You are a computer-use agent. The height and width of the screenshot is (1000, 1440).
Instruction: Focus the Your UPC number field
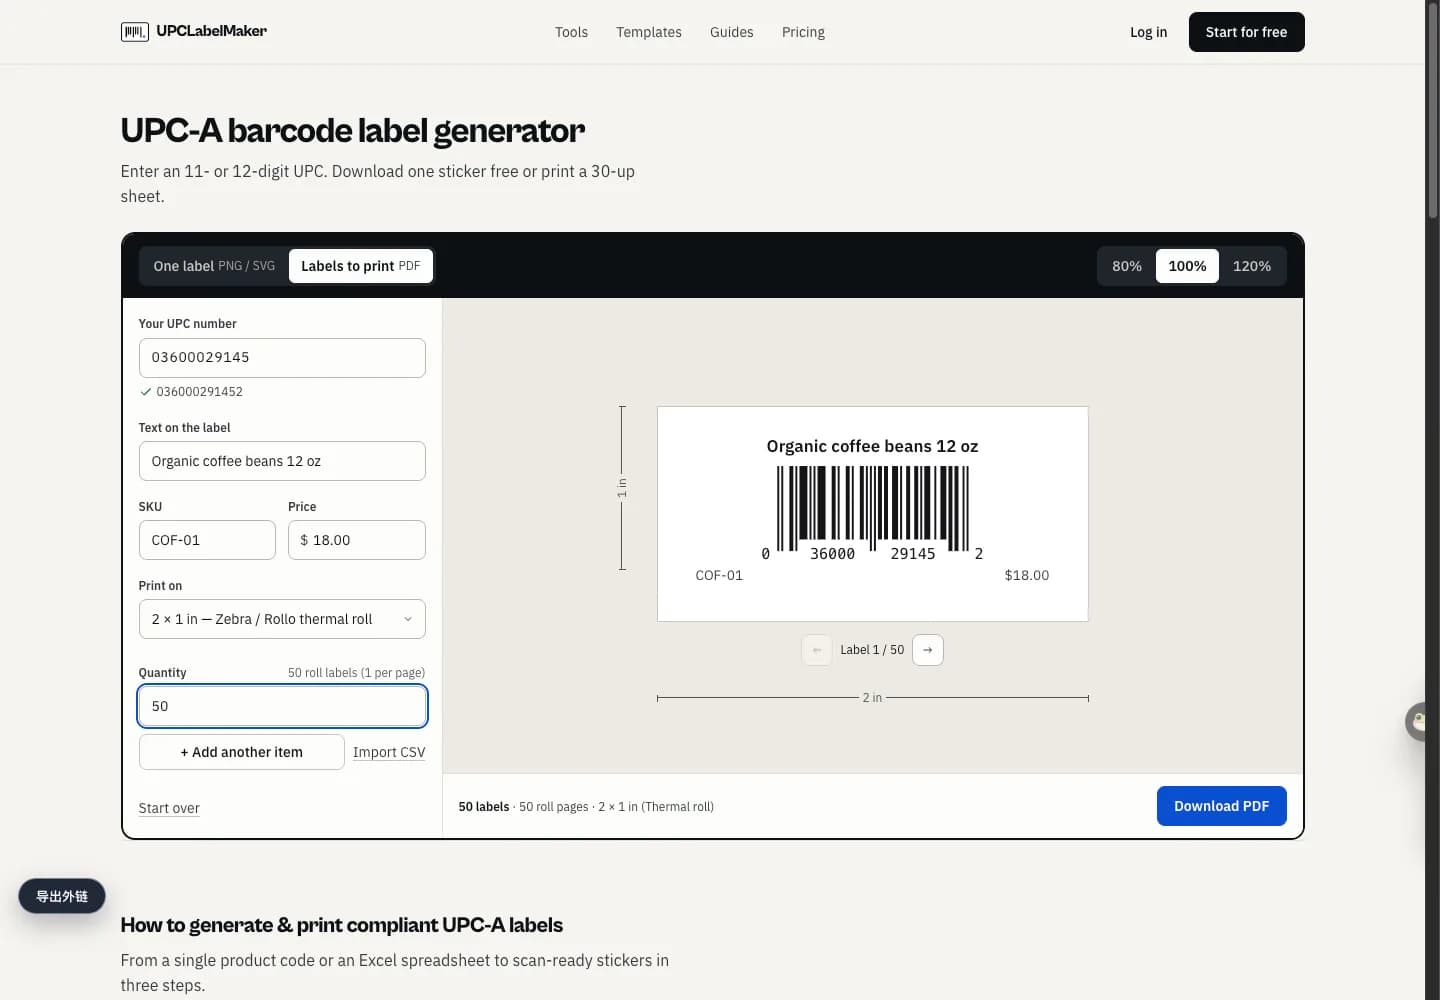[x=282, y=358]
